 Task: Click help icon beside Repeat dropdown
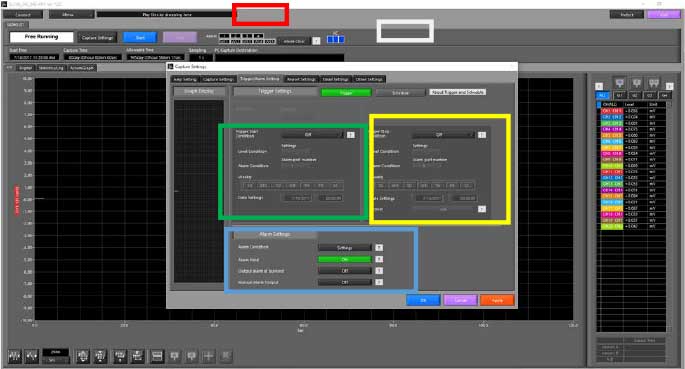tap(481, 209)
